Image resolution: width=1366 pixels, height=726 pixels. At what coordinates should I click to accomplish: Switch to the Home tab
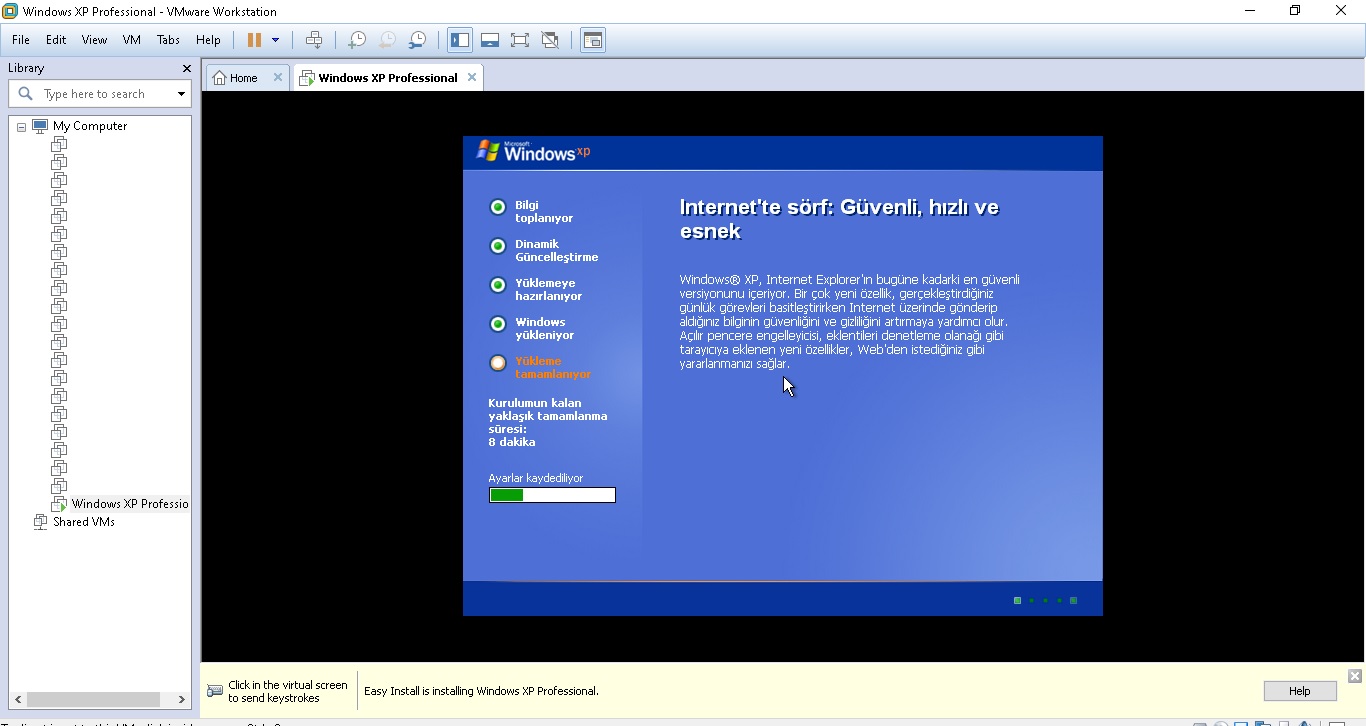(248, 78)
